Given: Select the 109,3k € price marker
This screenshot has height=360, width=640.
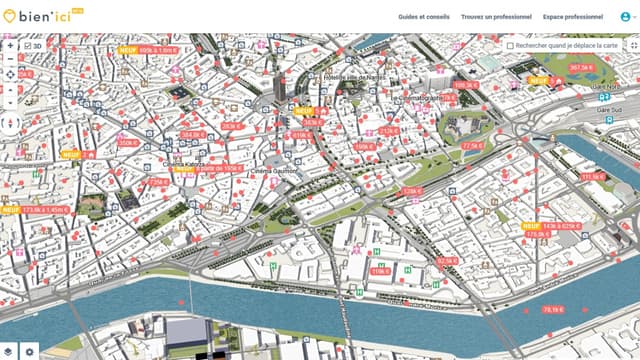Looking at the screenshot, I should coord(466,85).
